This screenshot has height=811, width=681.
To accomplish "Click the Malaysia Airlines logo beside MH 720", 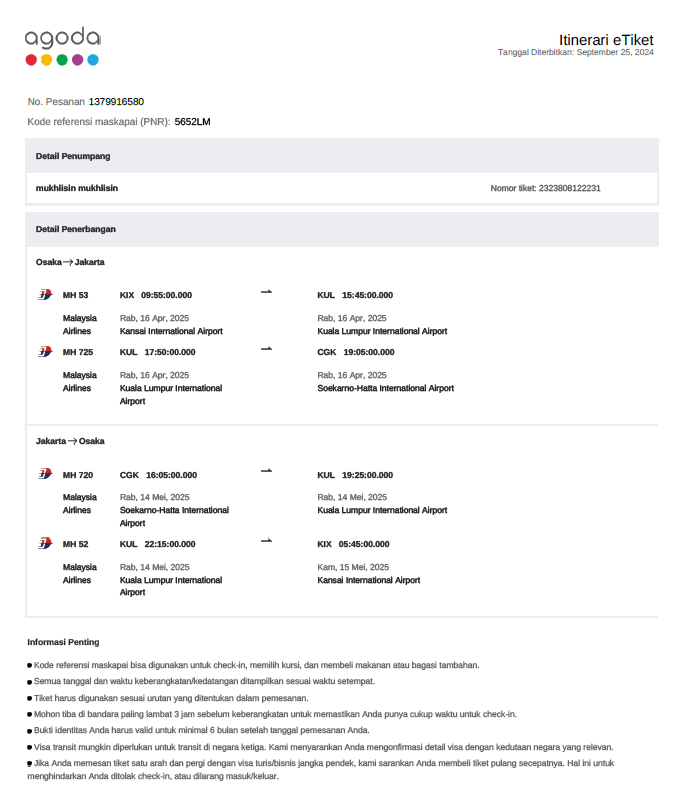I will click(x=44, y=474).
